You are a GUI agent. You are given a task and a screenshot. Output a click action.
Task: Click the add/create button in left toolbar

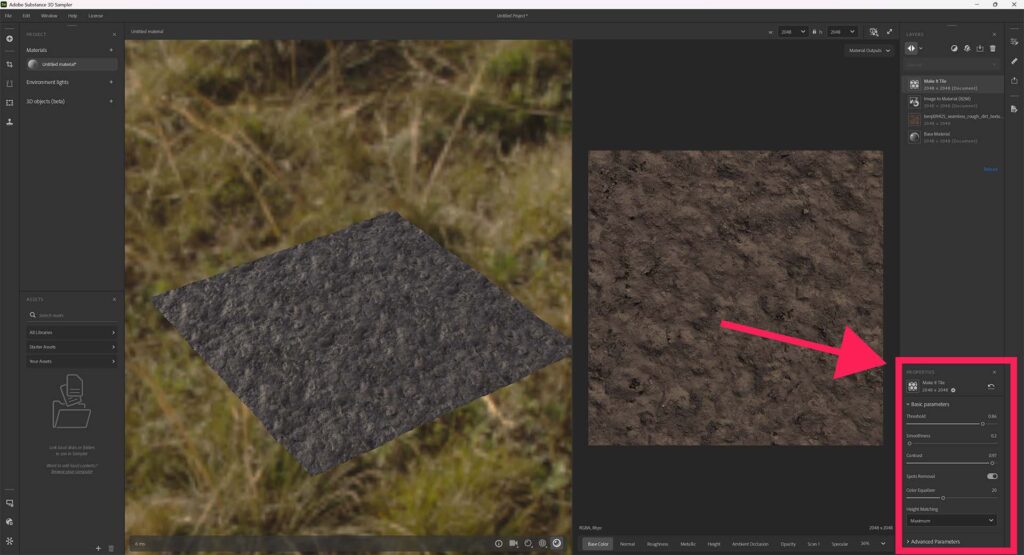click(x=9, y=39)
